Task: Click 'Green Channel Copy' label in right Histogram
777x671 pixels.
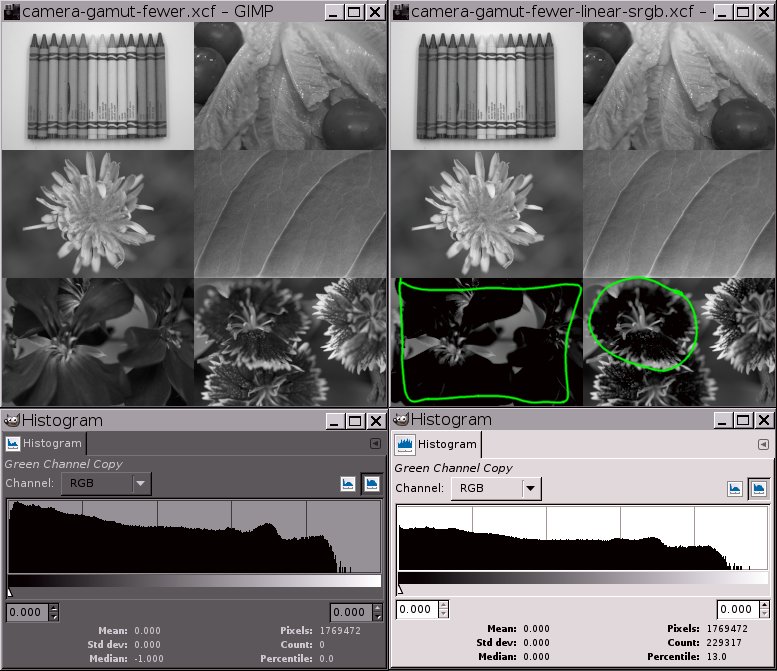Action: click(453, 468)
